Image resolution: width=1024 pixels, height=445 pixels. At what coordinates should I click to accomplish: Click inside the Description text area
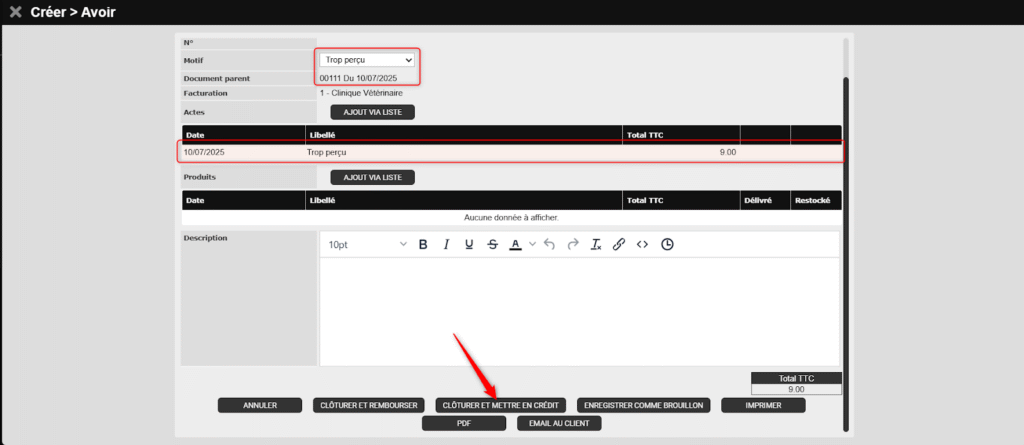click(580, 310)
